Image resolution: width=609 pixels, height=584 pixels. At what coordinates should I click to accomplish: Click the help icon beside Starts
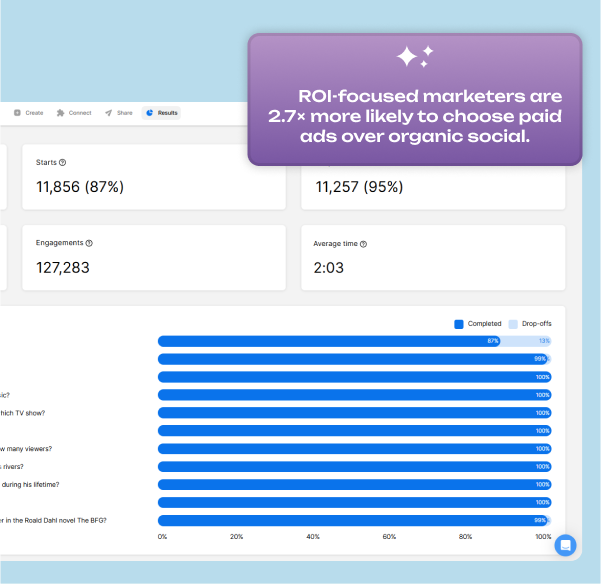coord(63,162)
